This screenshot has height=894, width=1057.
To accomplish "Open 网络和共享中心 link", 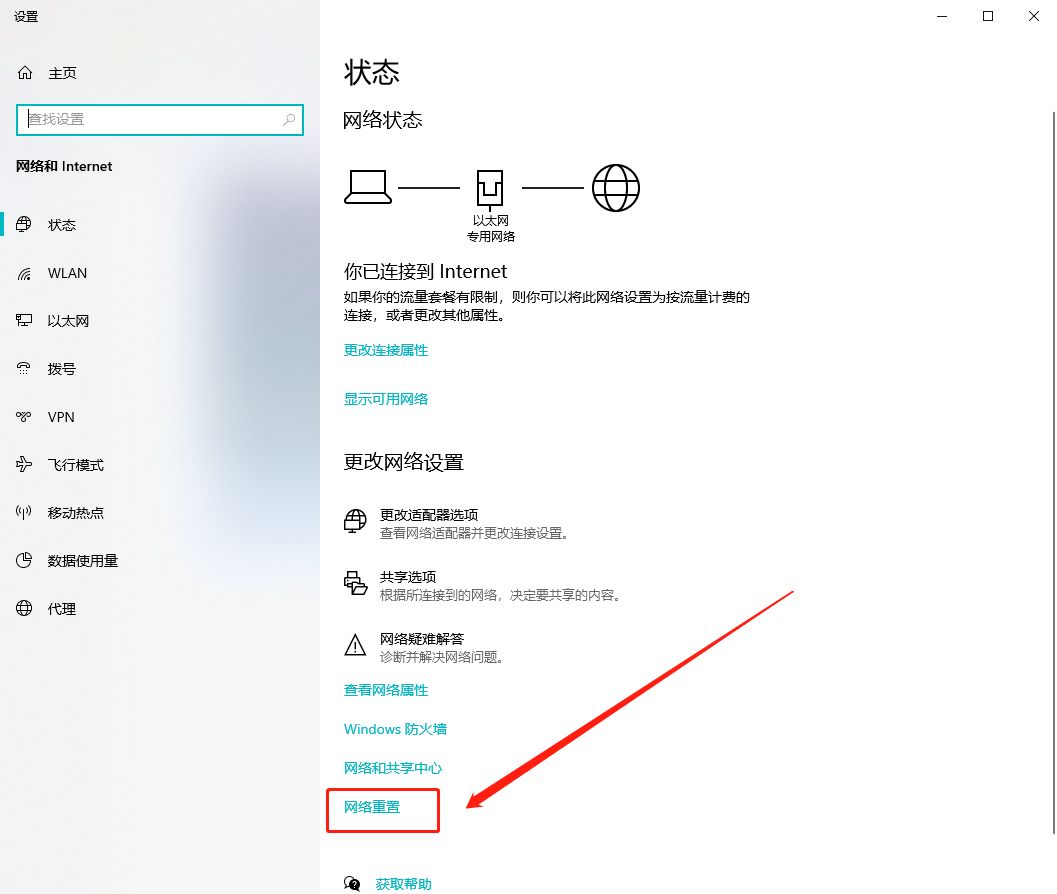I will (x=393, y=768).
